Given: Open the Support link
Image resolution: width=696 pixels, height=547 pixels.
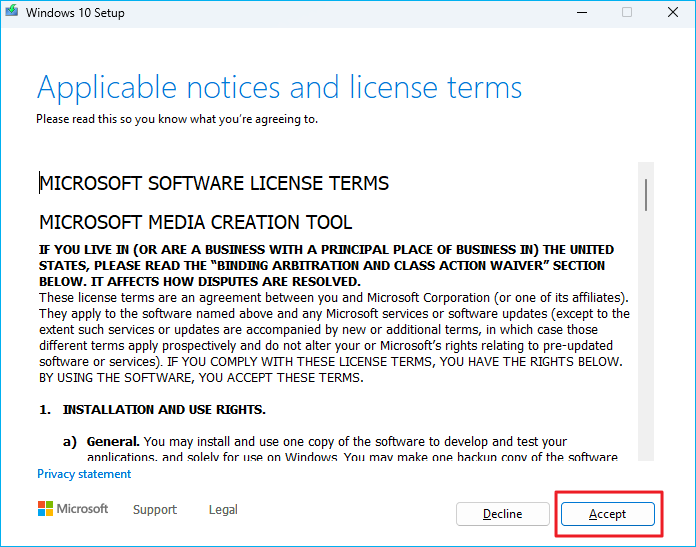Looking at the screenshot, I should click(x=154, y=509).
